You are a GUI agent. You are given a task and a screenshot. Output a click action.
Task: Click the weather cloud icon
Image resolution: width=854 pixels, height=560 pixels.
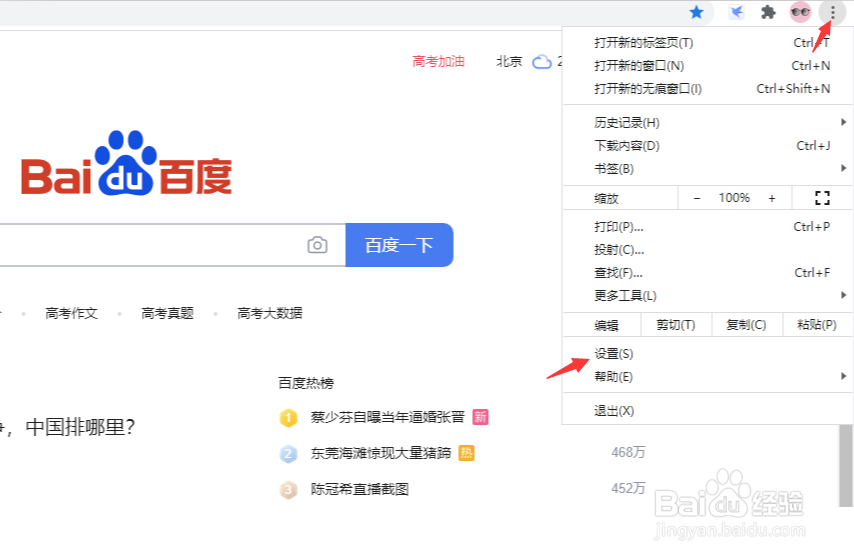[x=542, y=62]
